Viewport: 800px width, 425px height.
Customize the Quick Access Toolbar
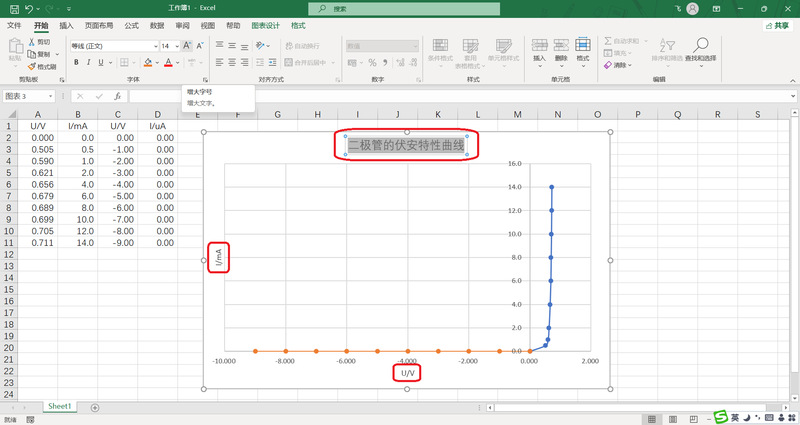pyautogui.click(x=68, y=9)
